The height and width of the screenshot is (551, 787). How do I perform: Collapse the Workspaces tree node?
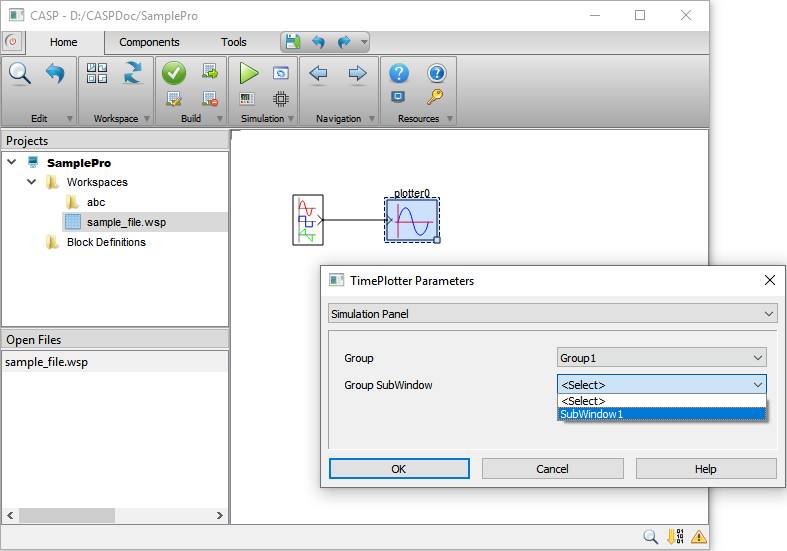click(32, 182)
